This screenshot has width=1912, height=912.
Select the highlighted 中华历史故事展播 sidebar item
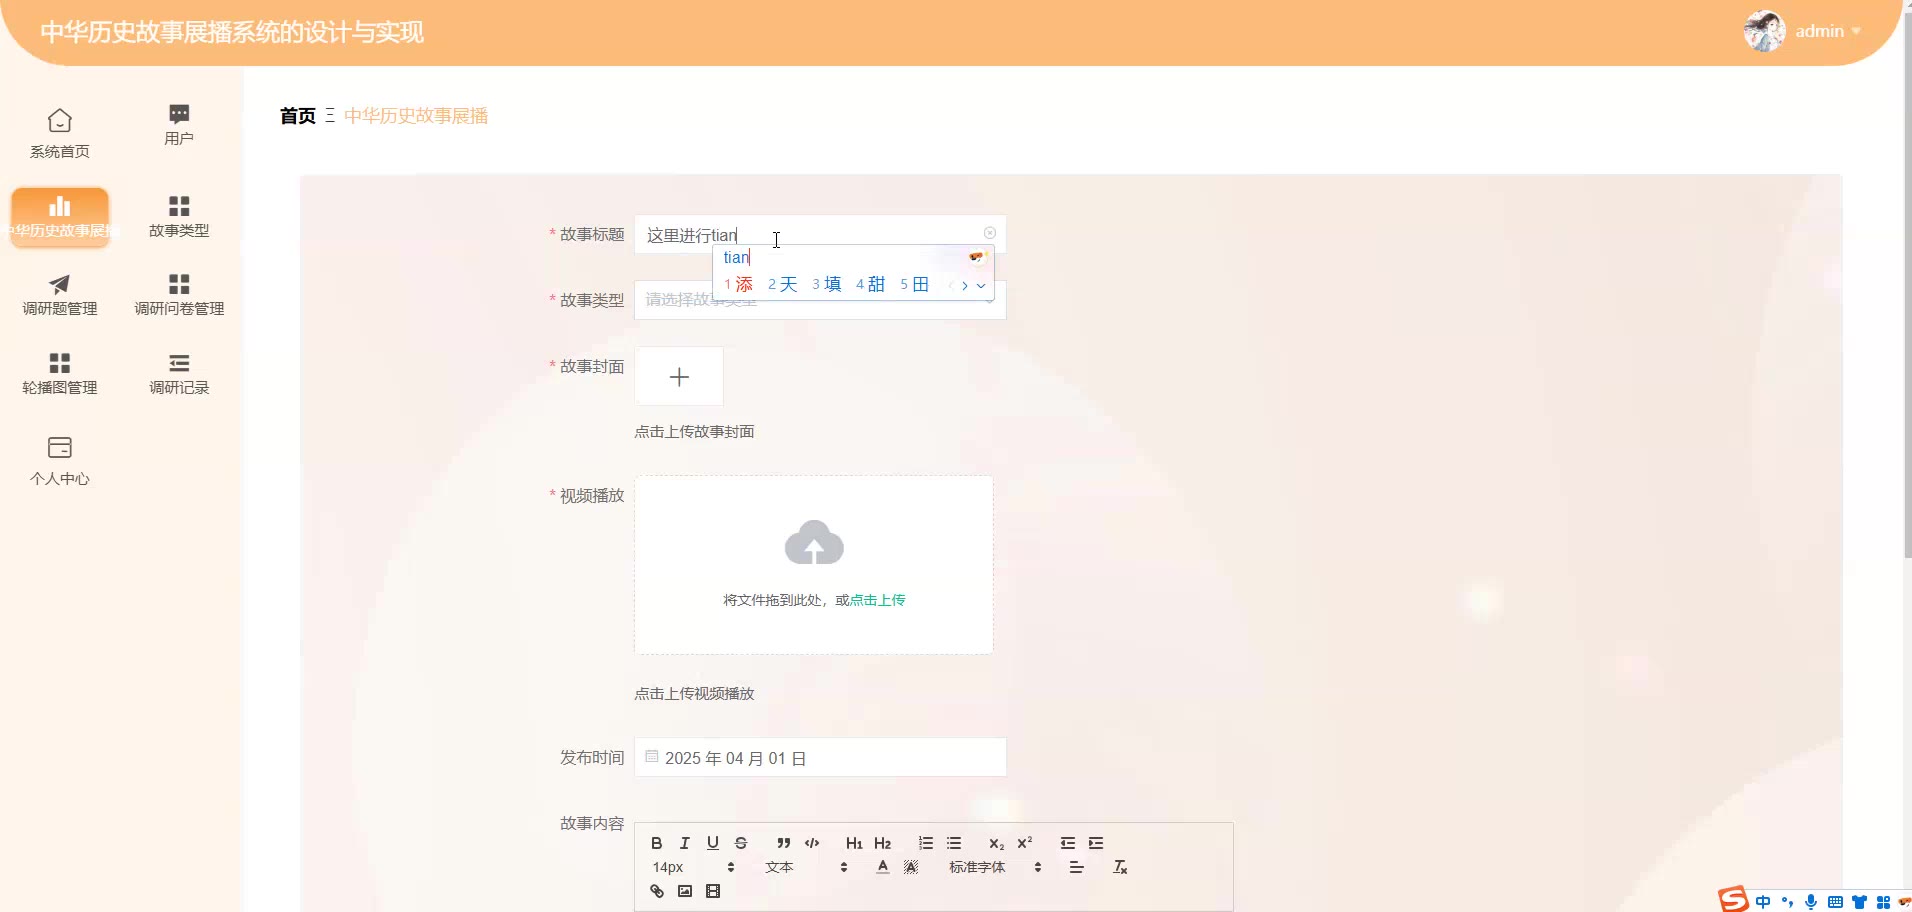[60, 217]
